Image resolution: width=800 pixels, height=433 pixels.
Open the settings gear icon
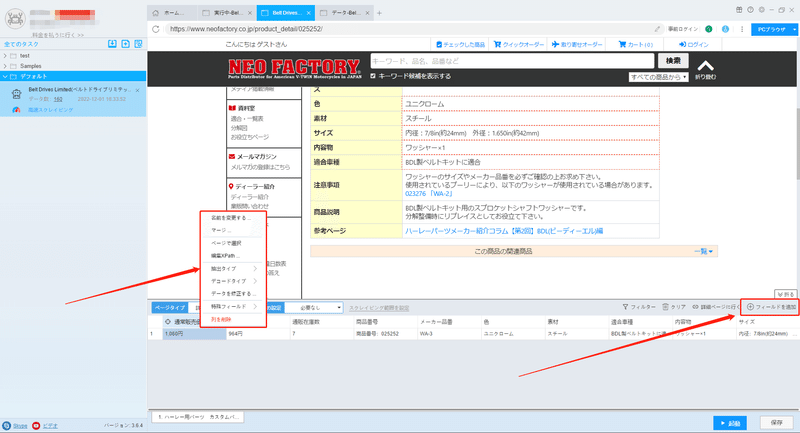click(x=762, y=10)
